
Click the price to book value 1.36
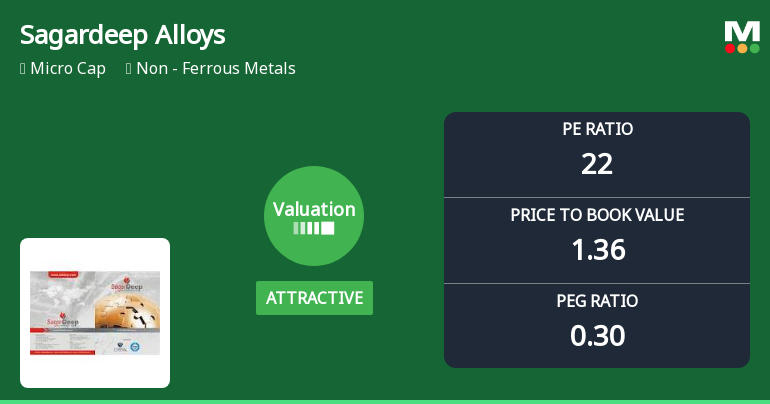pos(597,250)
